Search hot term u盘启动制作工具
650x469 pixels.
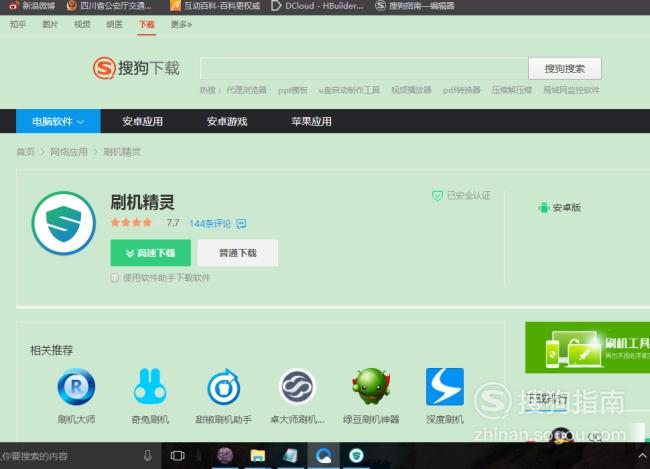(349, 90)
